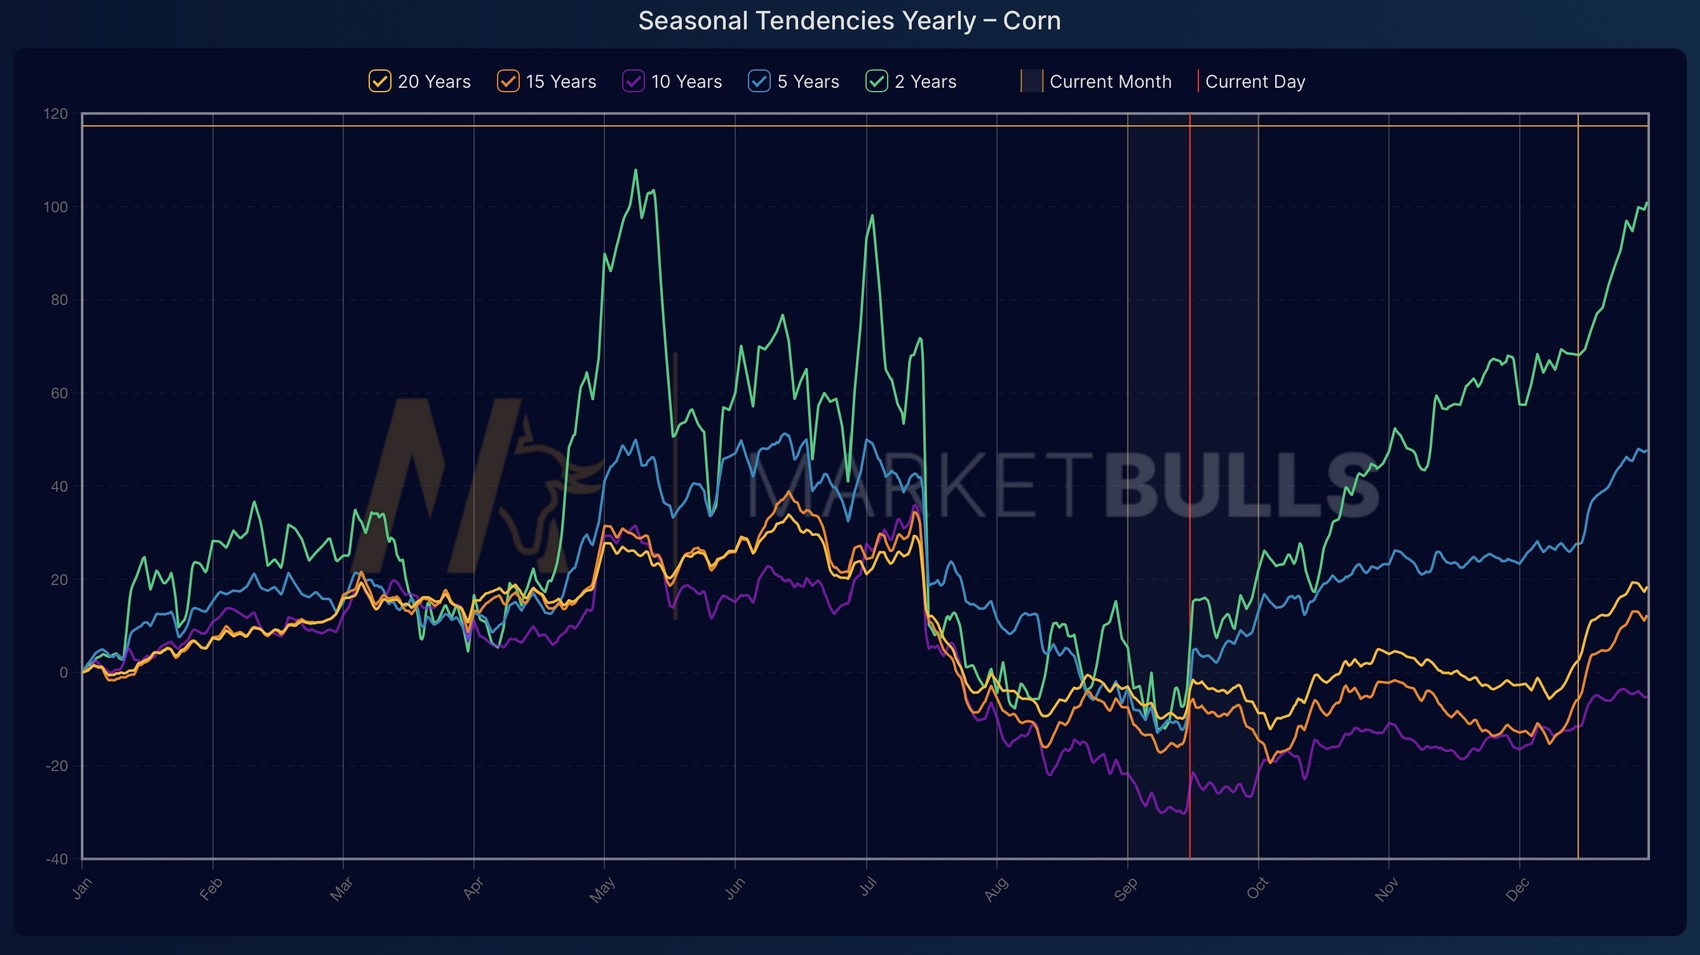Uncheck the 15 Years series checkbox
1700x955 pixels.
(508, 81)
